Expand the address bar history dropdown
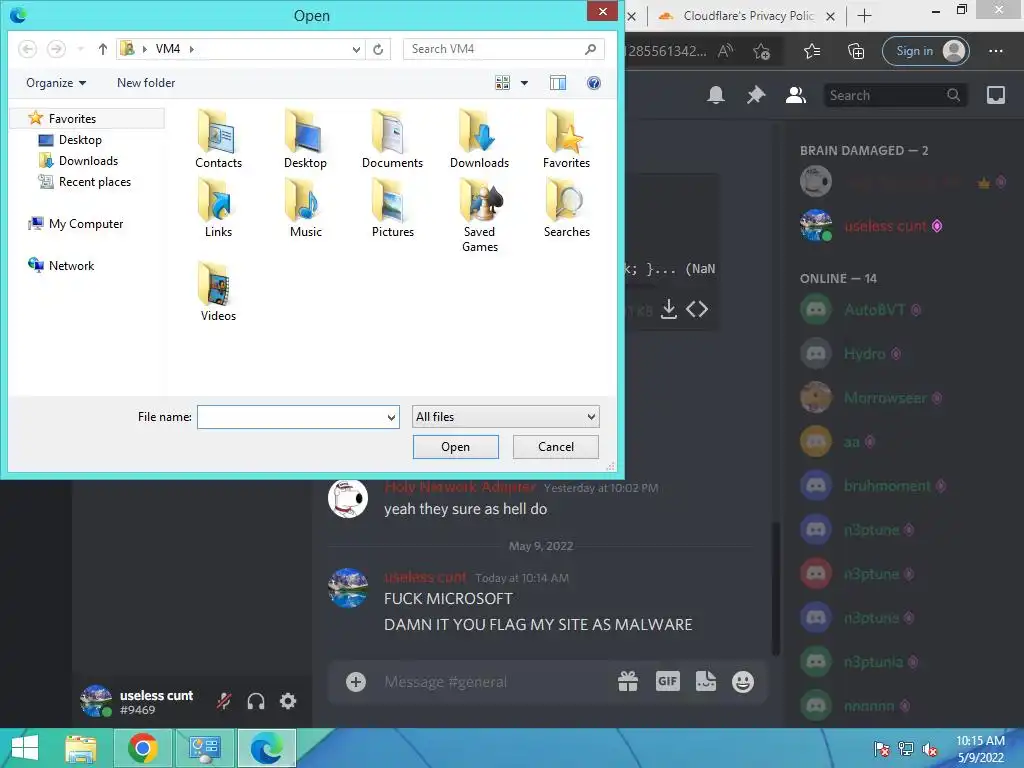The width and height of the screenshot is (1024, 768). 356,49
